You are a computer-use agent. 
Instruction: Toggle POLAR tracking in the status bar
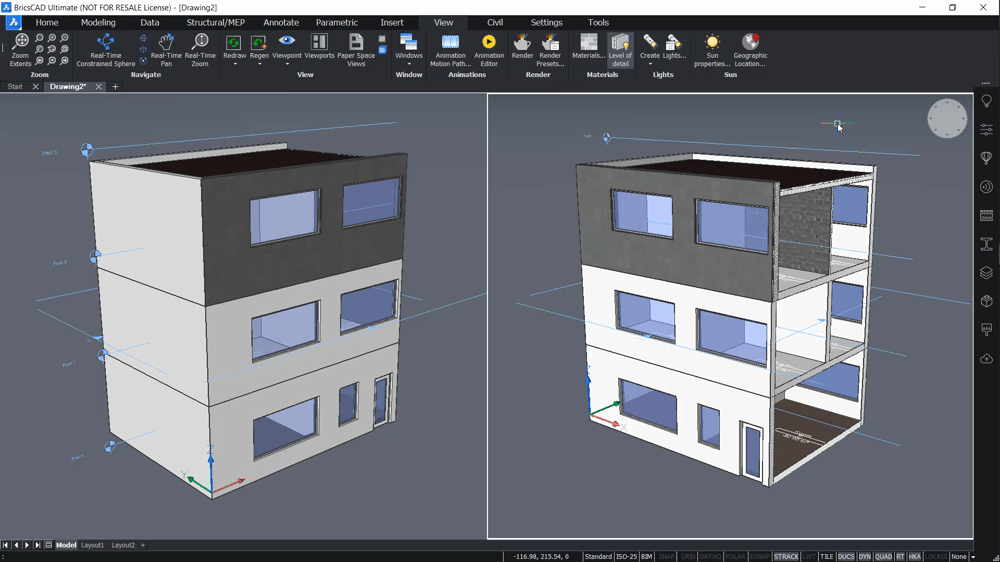(735, 557)
